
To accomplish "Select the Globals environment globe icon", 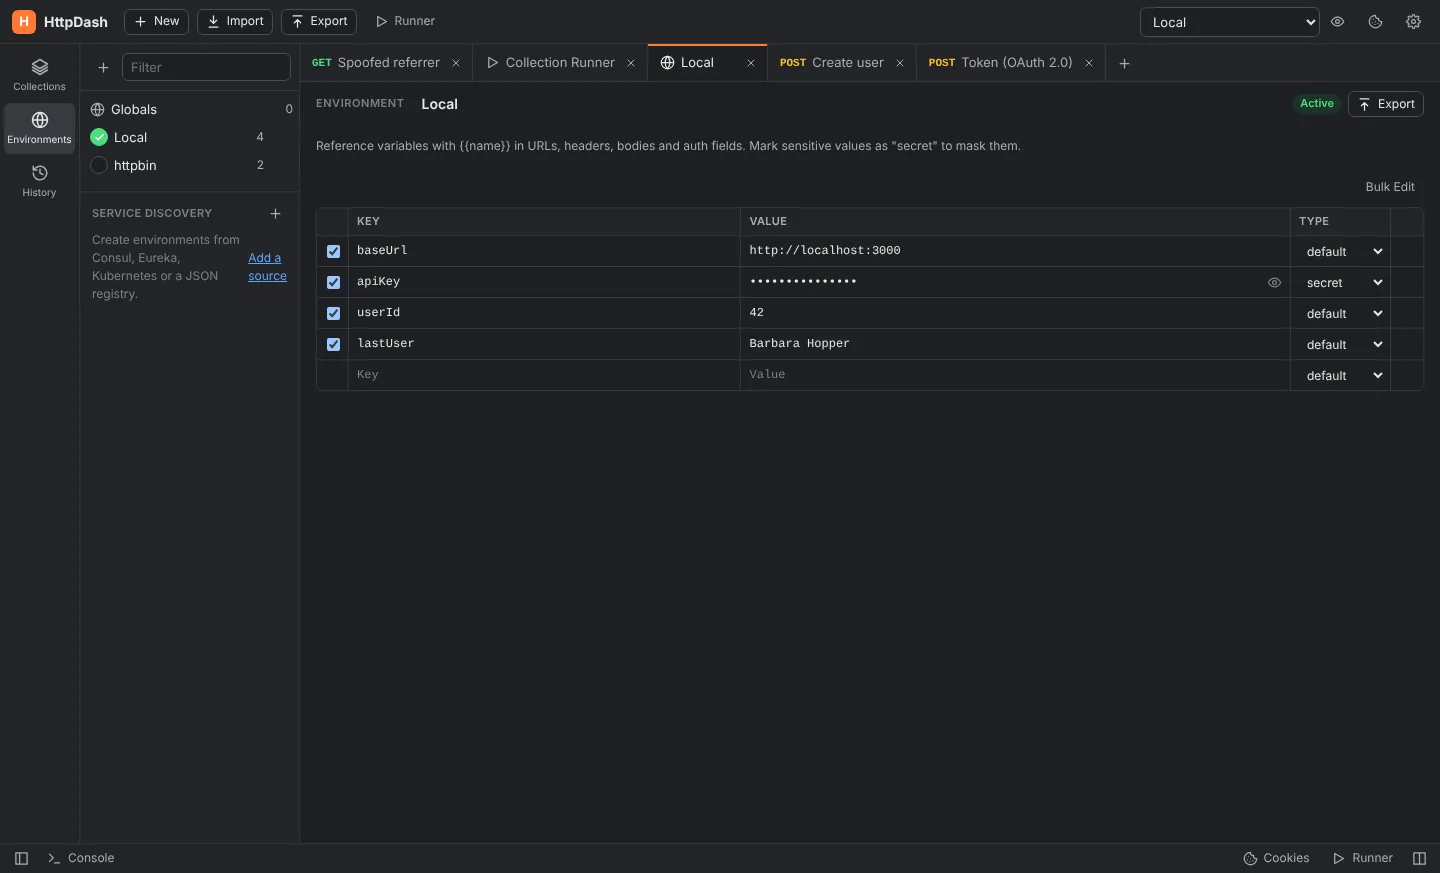I will [98, 109].
